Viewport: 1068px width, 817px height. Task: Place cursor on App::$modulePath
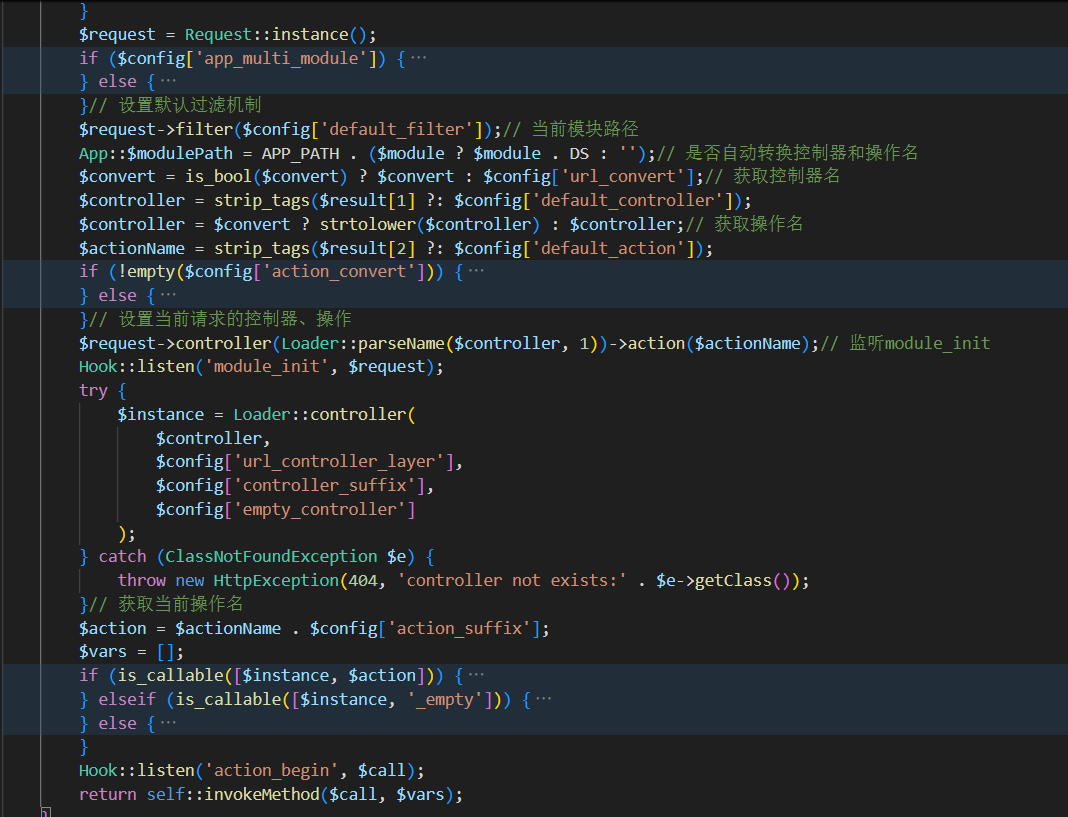[x=155, y=153]
